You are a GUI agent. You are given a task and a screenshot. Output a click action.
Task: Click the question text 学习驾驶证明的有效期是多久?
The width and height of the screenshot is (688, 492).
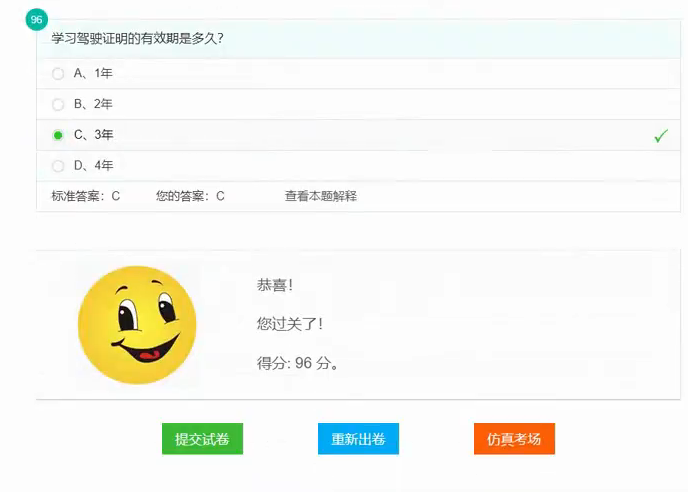tap(137, 38)
